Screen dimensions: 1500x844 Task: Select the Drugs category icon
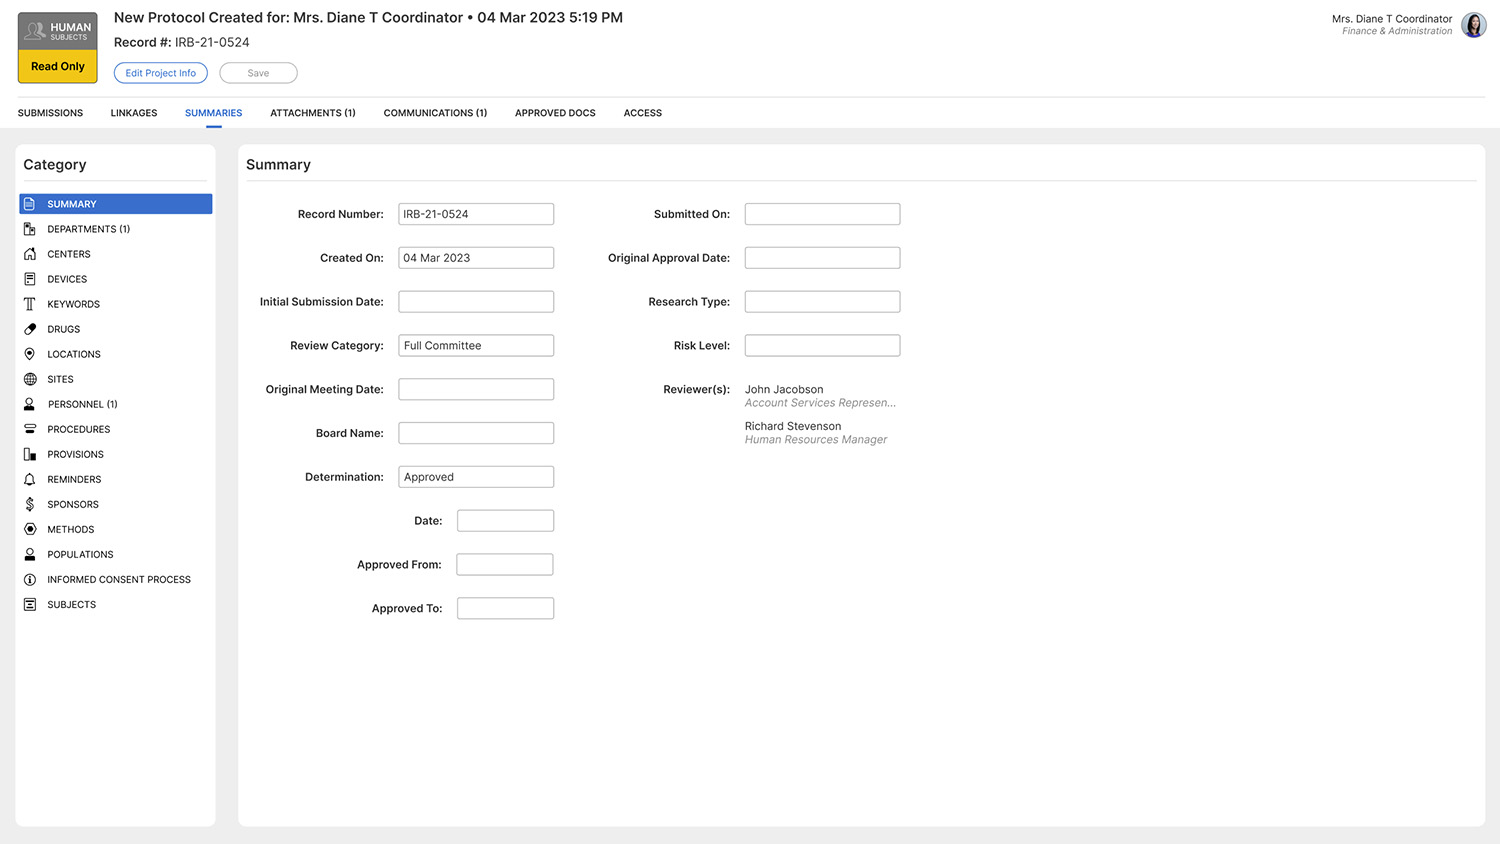(31, 329)
